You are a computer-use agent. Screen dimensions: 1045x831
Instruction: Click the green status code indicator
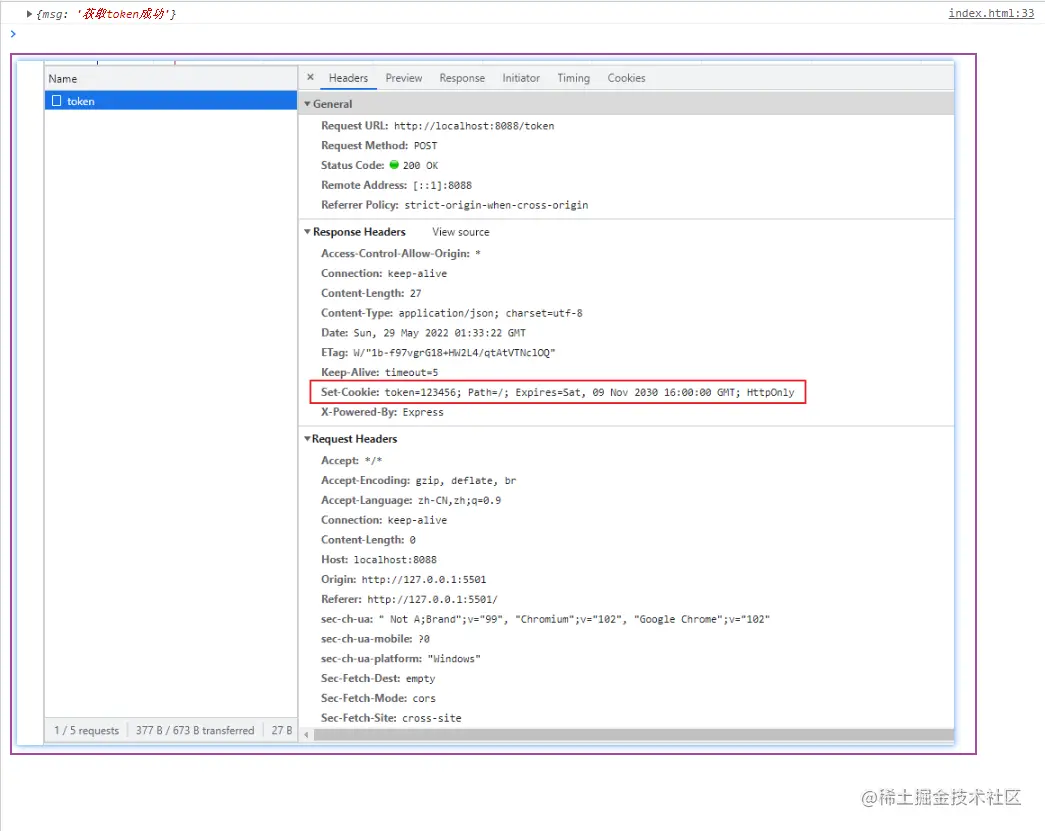pyautogui.click(x=394, y=165)
